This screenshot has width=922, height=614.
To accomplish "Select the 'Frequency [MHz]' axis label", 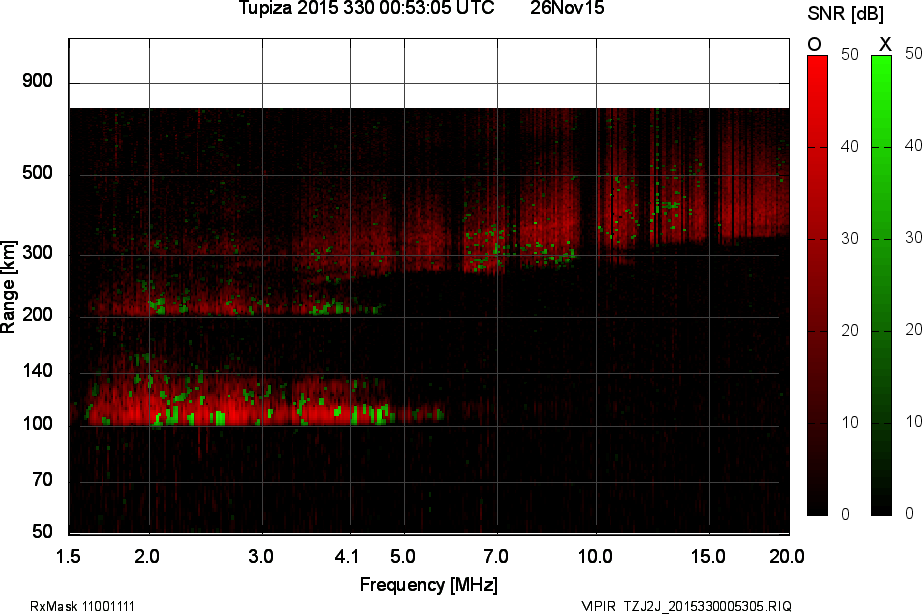I will [x=428, y=584].
